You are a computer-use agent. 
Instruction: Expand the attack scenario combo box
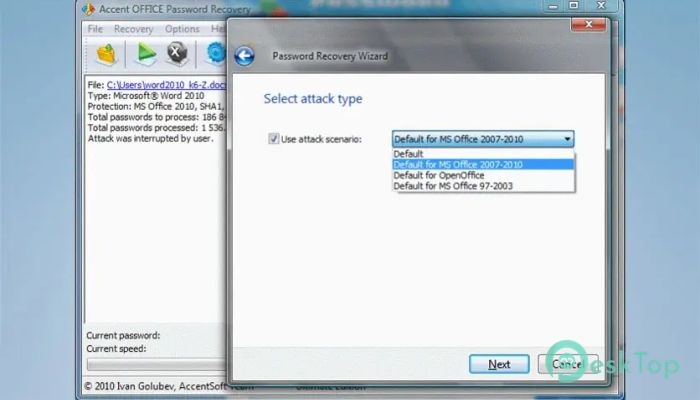pyautogui.click(x=483, y=139)
